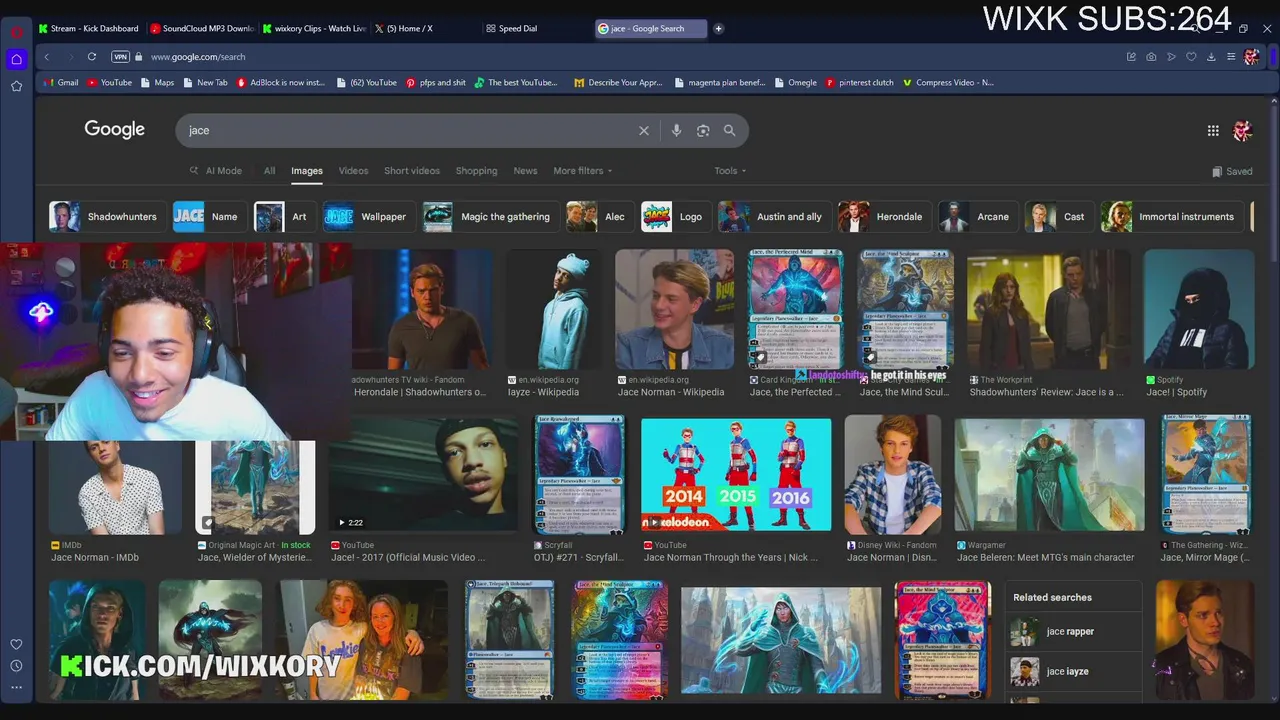1280x720 pixels.
Task: Open Jace! Spotify image result
Action: (1198, 310)
